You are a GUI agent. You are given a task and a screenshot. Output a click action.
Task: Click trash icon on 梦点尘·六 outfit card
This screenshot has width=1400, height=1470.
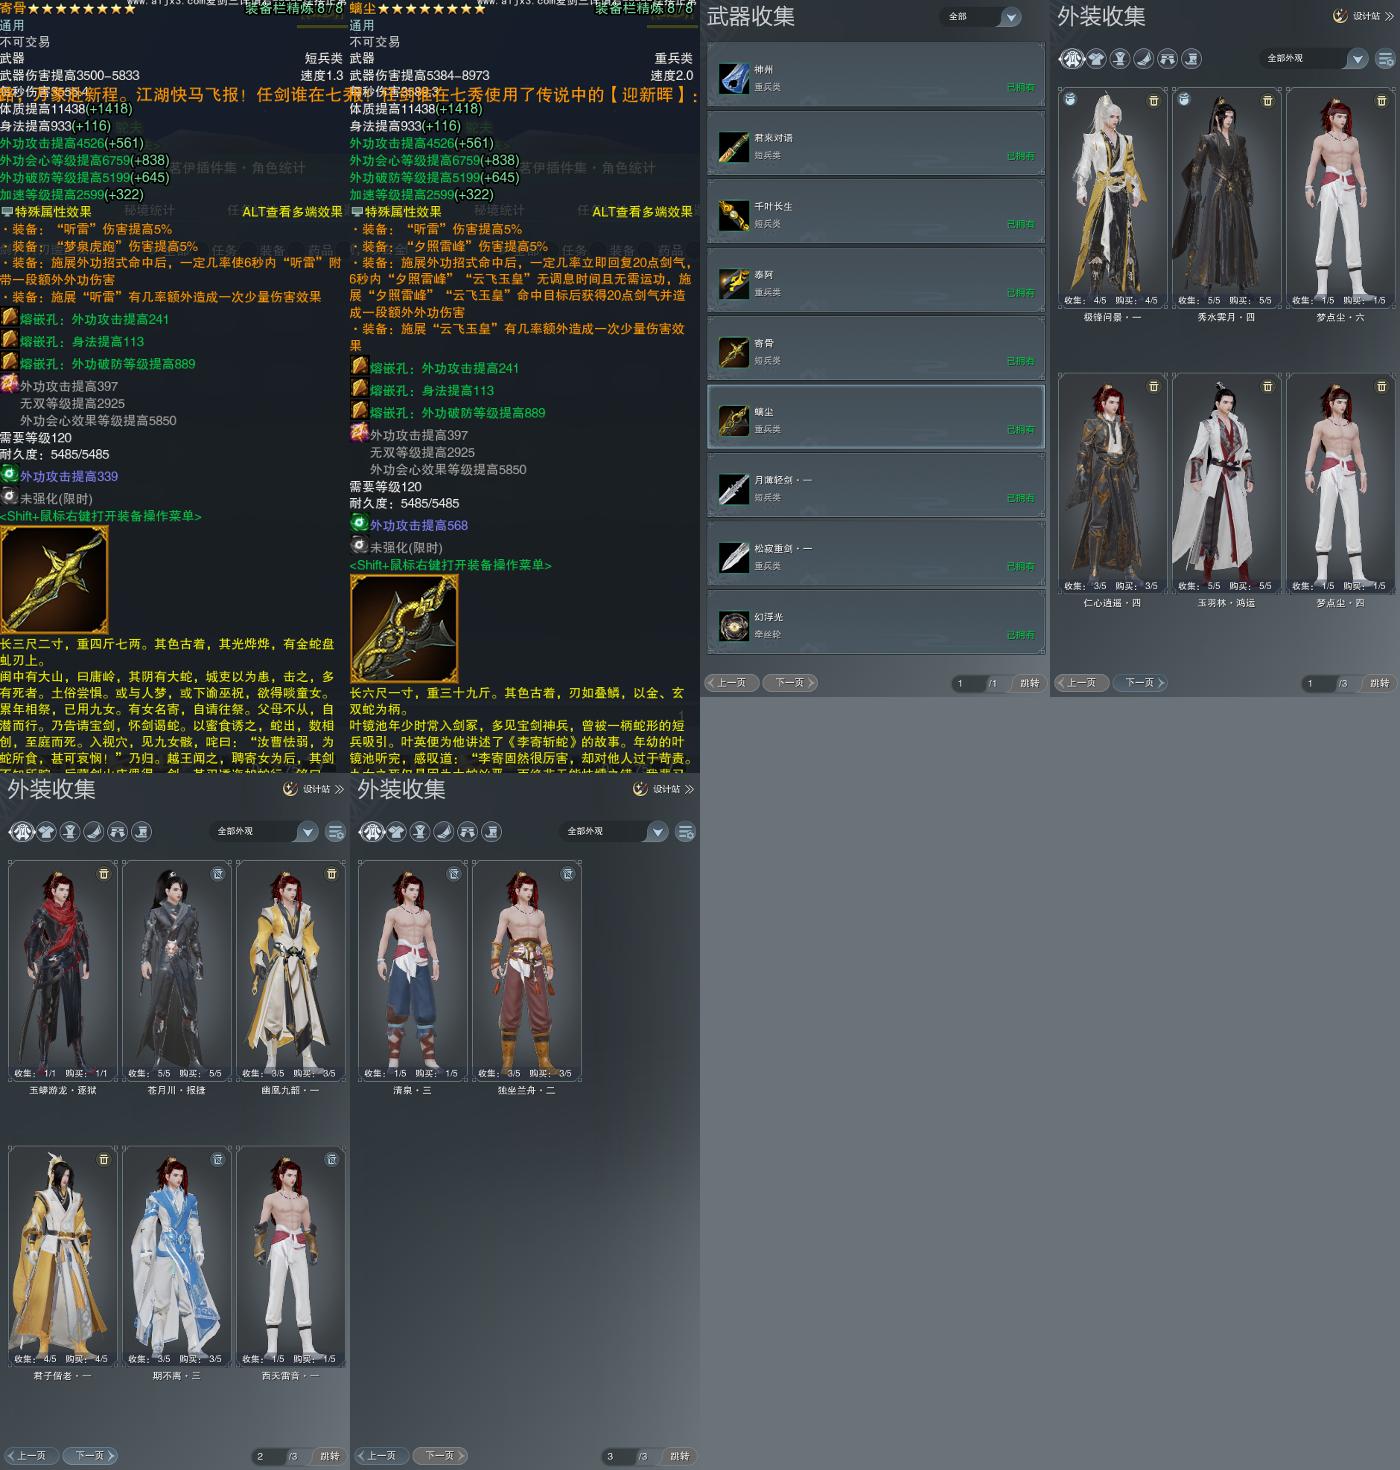pos(1381,101)
